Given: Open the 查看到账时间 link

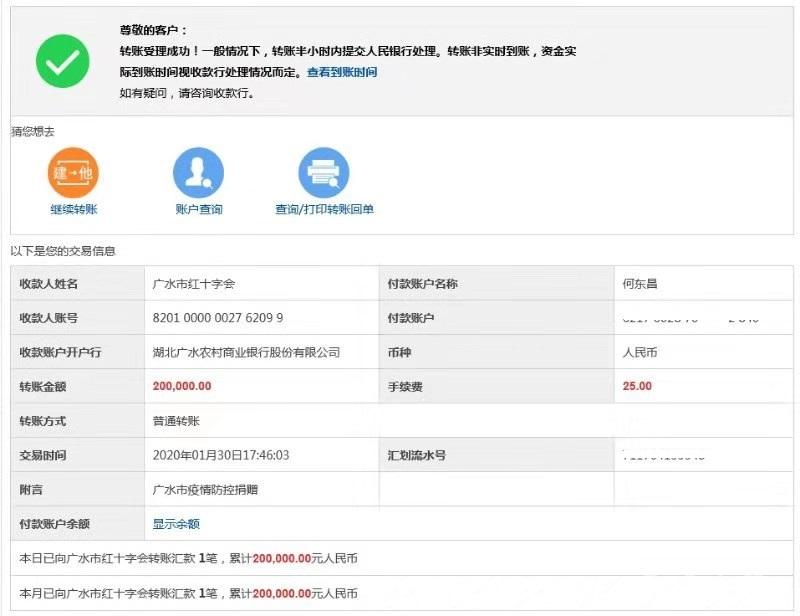Looking at the screenshot, I should click(x=342, y=73).
